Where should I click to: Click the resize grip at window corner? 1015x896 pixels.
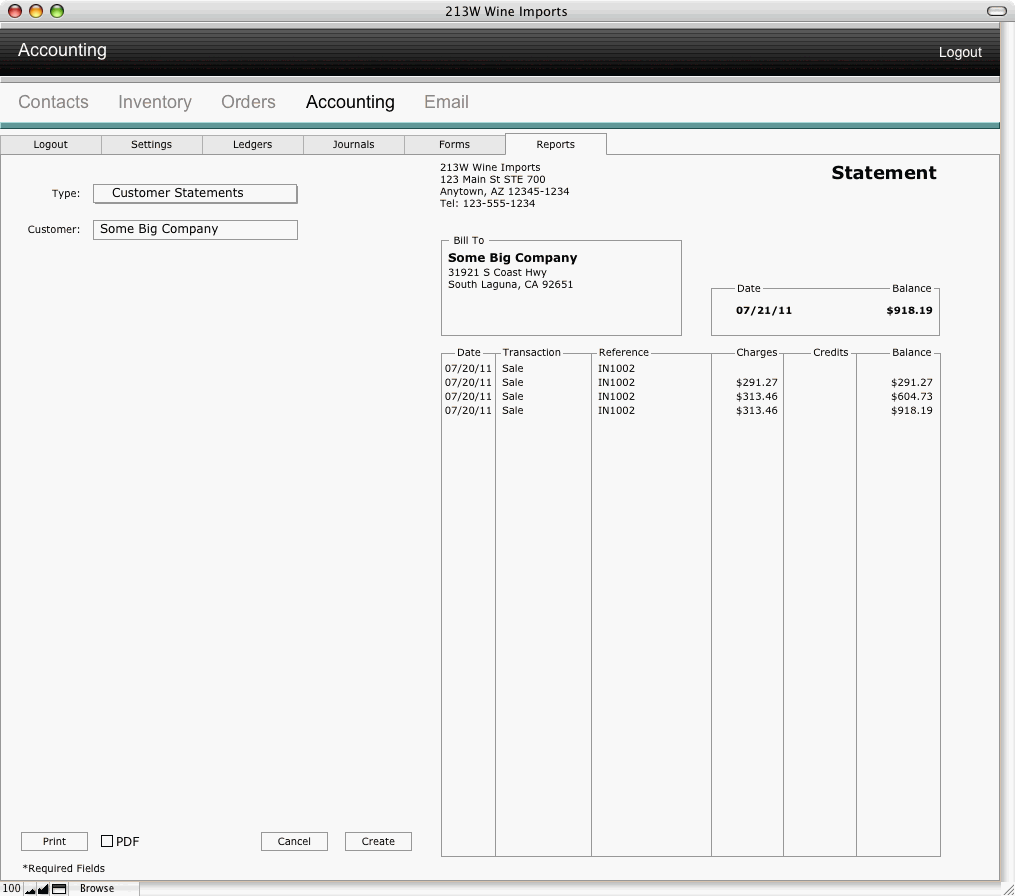[1007, 889]
